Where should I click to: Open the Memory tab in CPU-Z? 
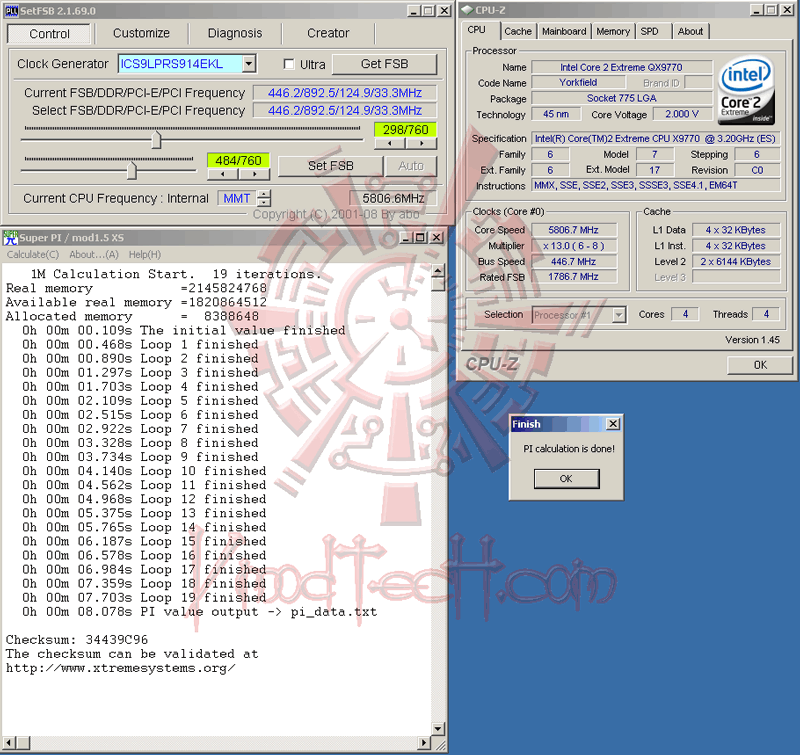(x=613, y=32)
